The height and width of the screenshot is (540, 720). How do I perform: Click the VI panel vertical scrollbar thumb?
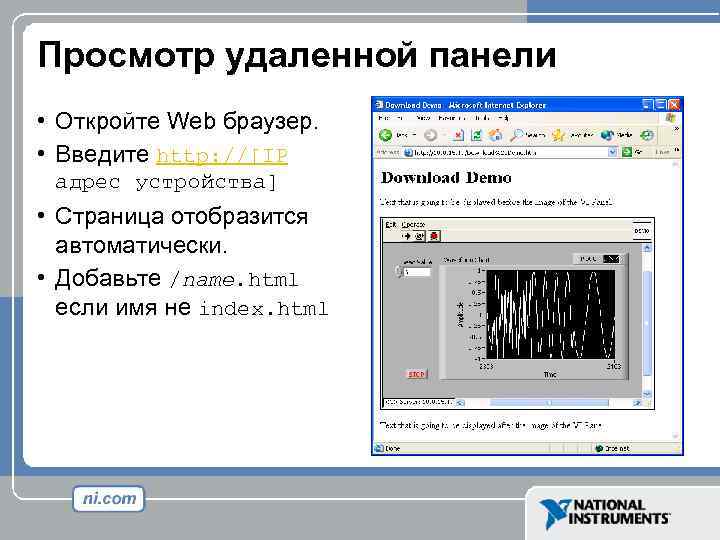[647, 323]
